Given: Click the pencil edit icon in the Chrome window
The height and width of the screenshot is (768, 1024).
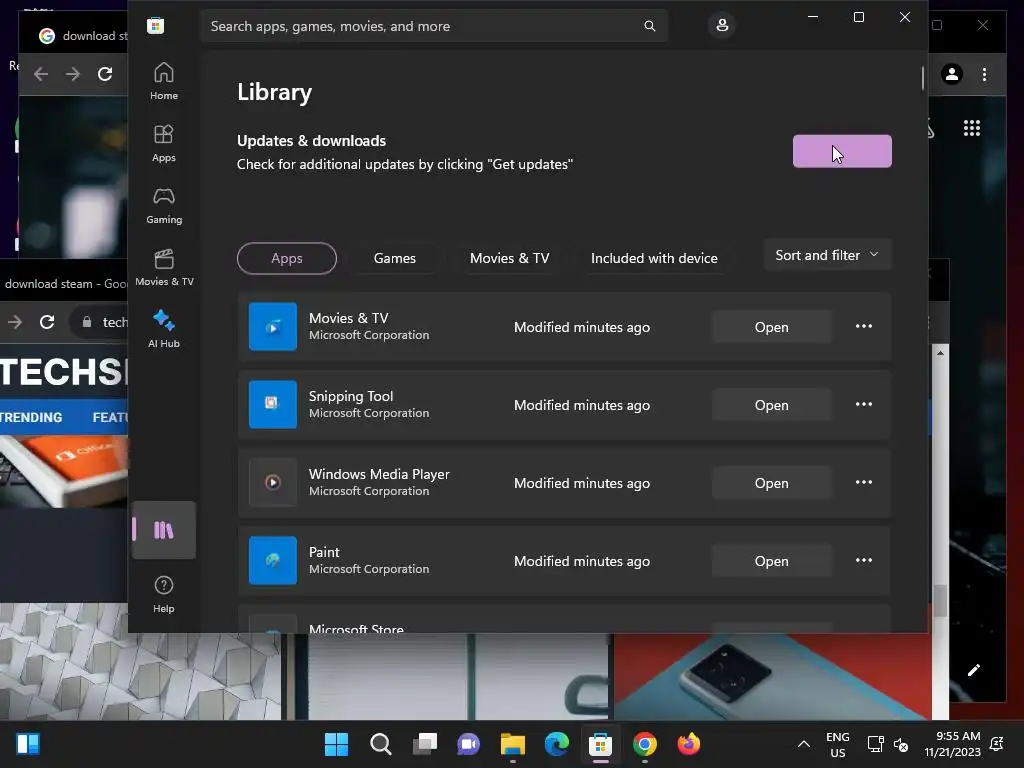Looking at the screenshot, I should (974, 670).
